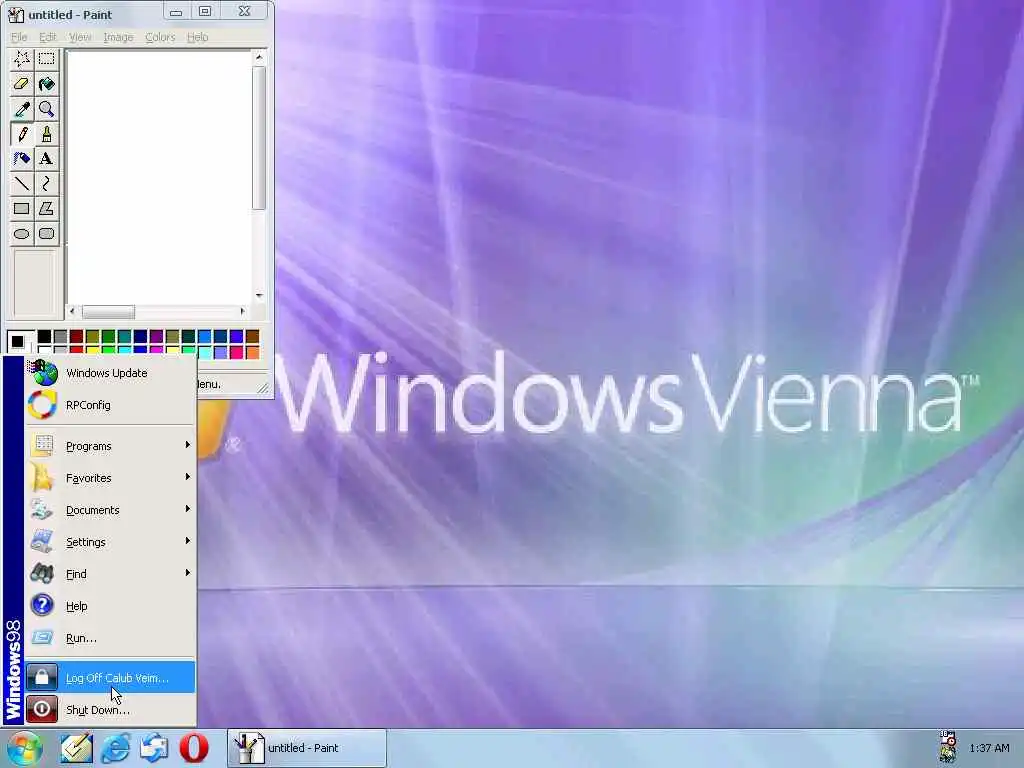This screenshot has width=1024, height=768.
Task: Pick the black color swatch
Action: point(44,336)
